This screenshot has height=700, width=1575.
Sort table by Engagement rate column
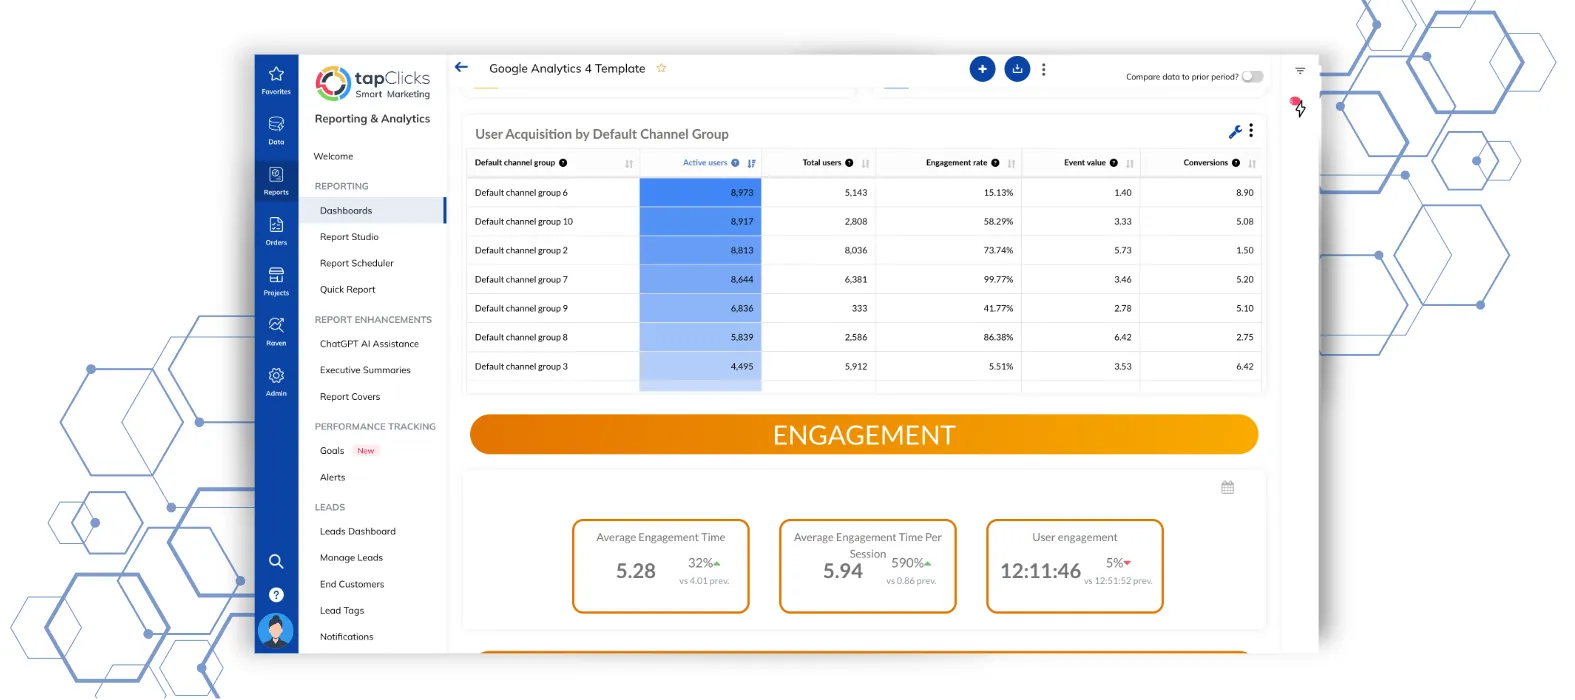tap(1011, 163)
